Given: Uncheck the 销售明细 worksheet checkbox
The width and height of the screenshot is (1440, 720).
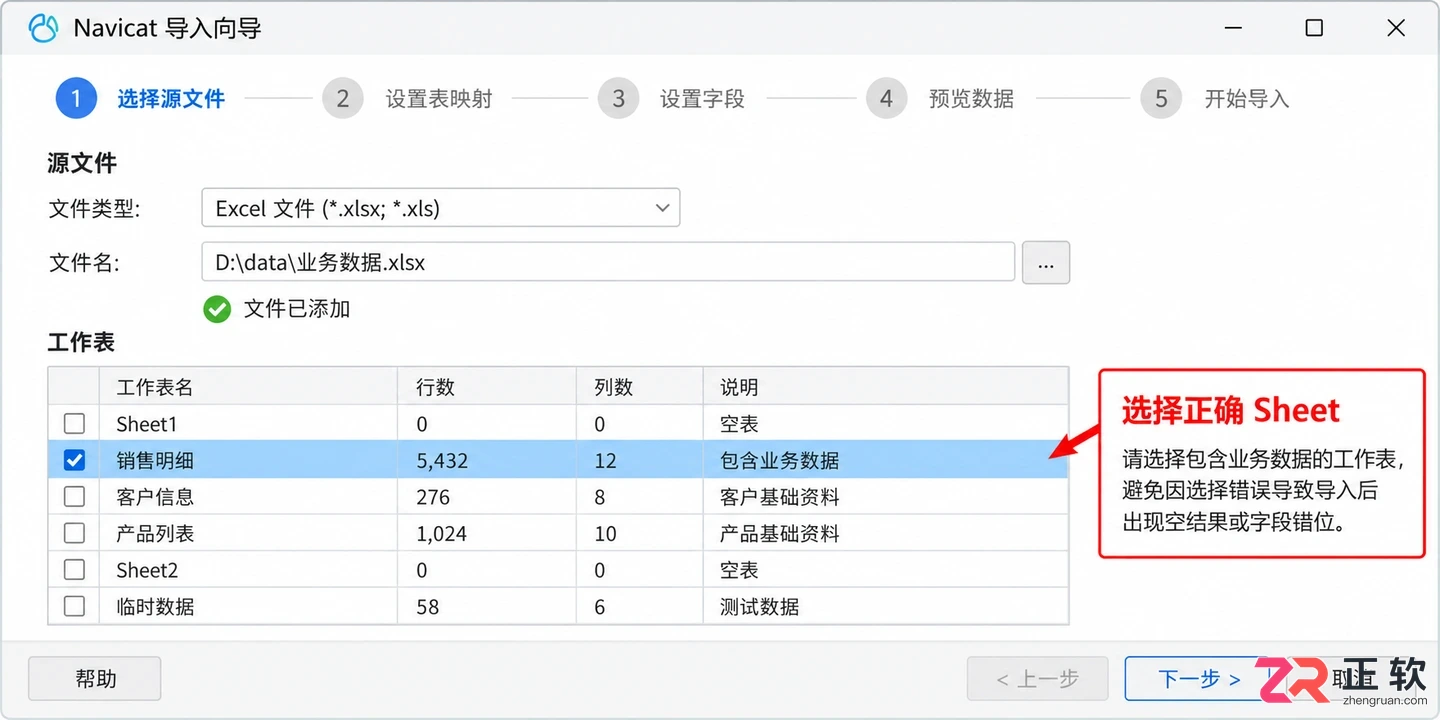Looking at the screenshot, I should (x=74, y=460).
